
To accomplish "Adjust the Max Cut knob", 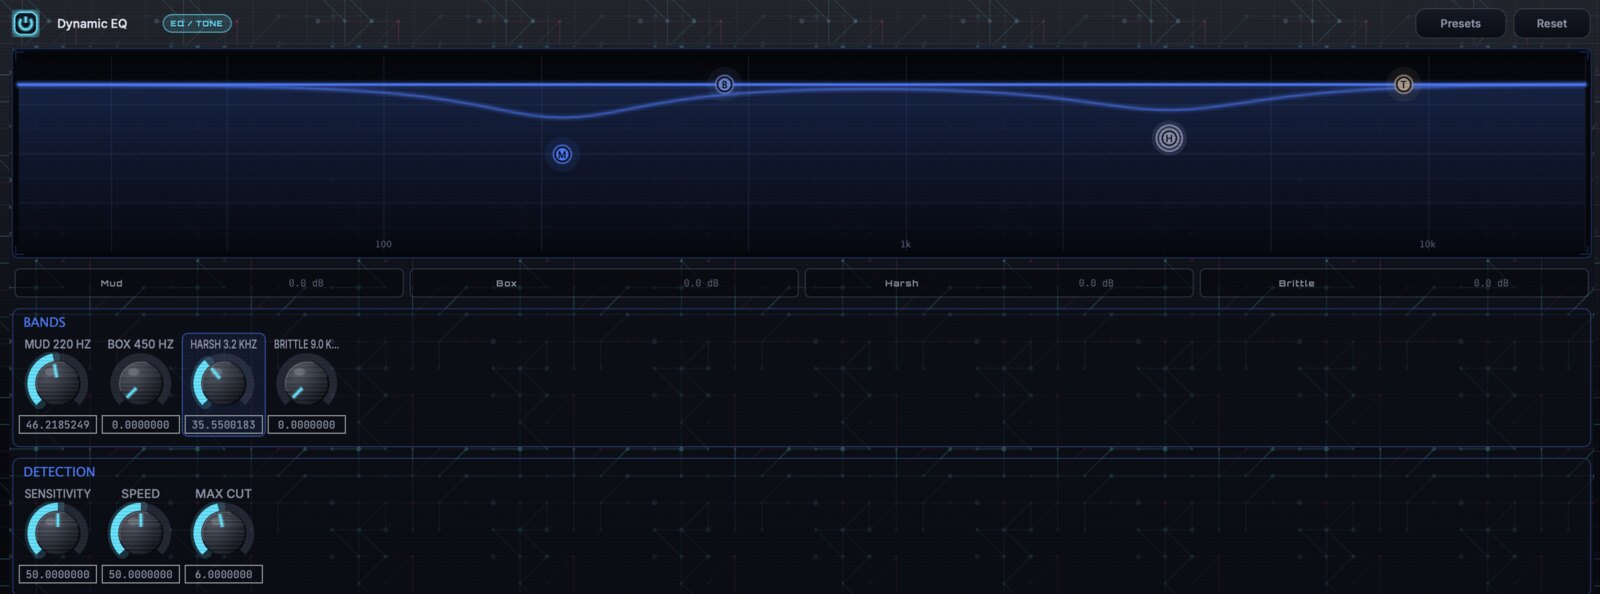I will 223,532.
